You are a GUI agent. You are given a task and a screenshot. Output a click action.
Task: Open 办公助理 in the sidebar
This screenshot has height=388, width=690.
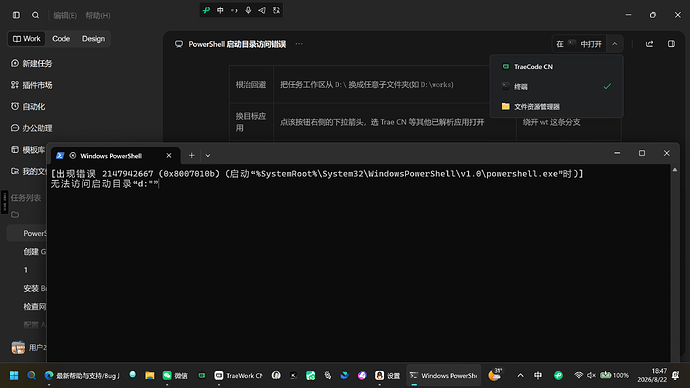(31, 128)
